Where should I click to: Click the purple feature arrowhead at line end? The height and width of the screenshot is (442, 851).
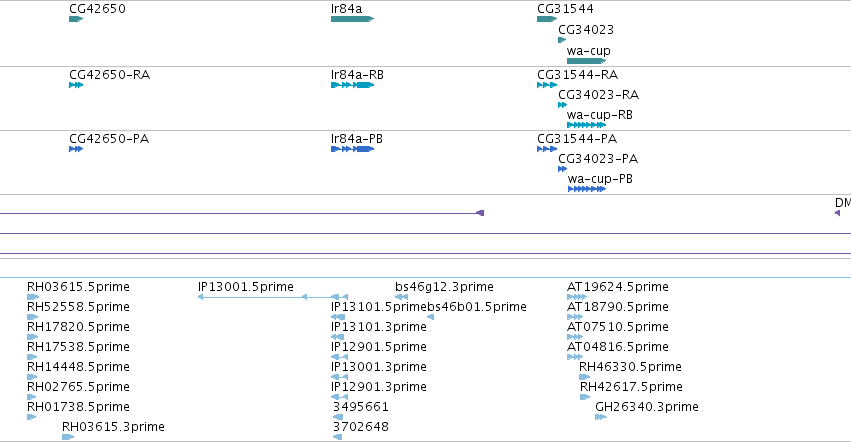click(x=480, y=213)
